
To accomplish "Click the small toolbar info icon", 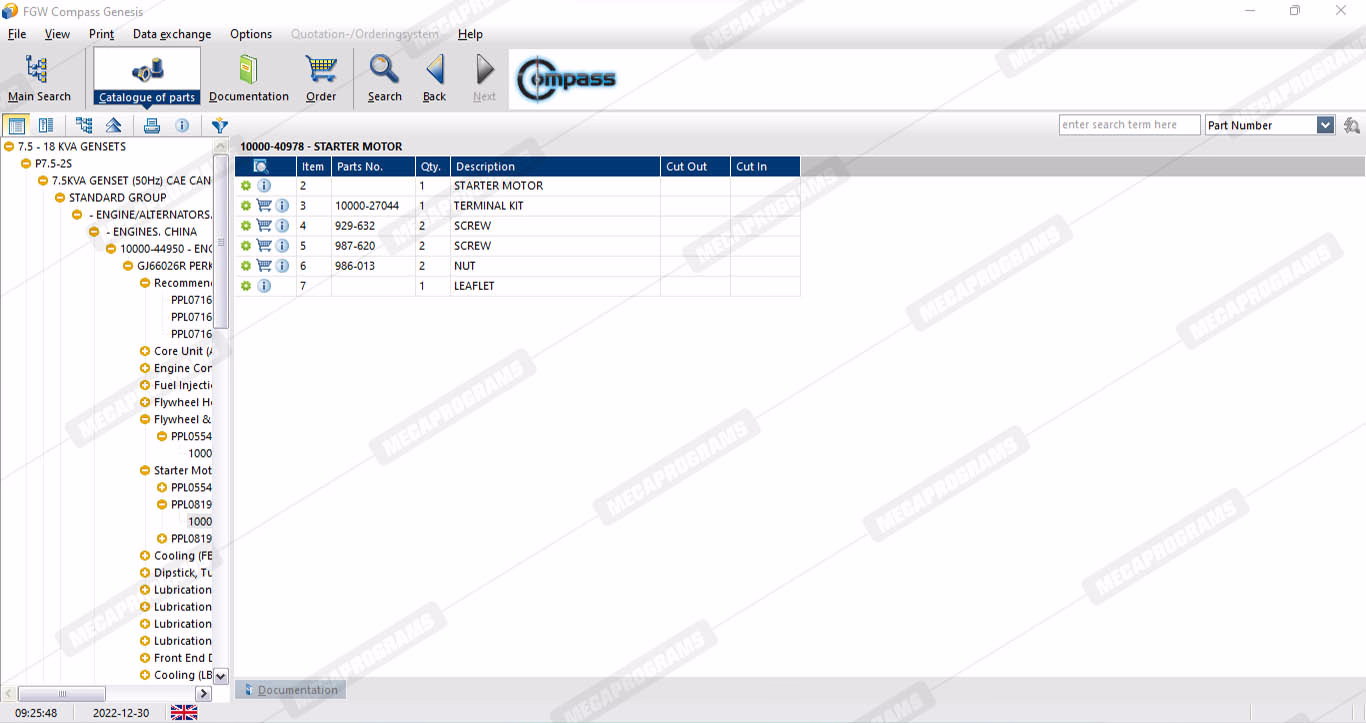I will coord(182,125).
